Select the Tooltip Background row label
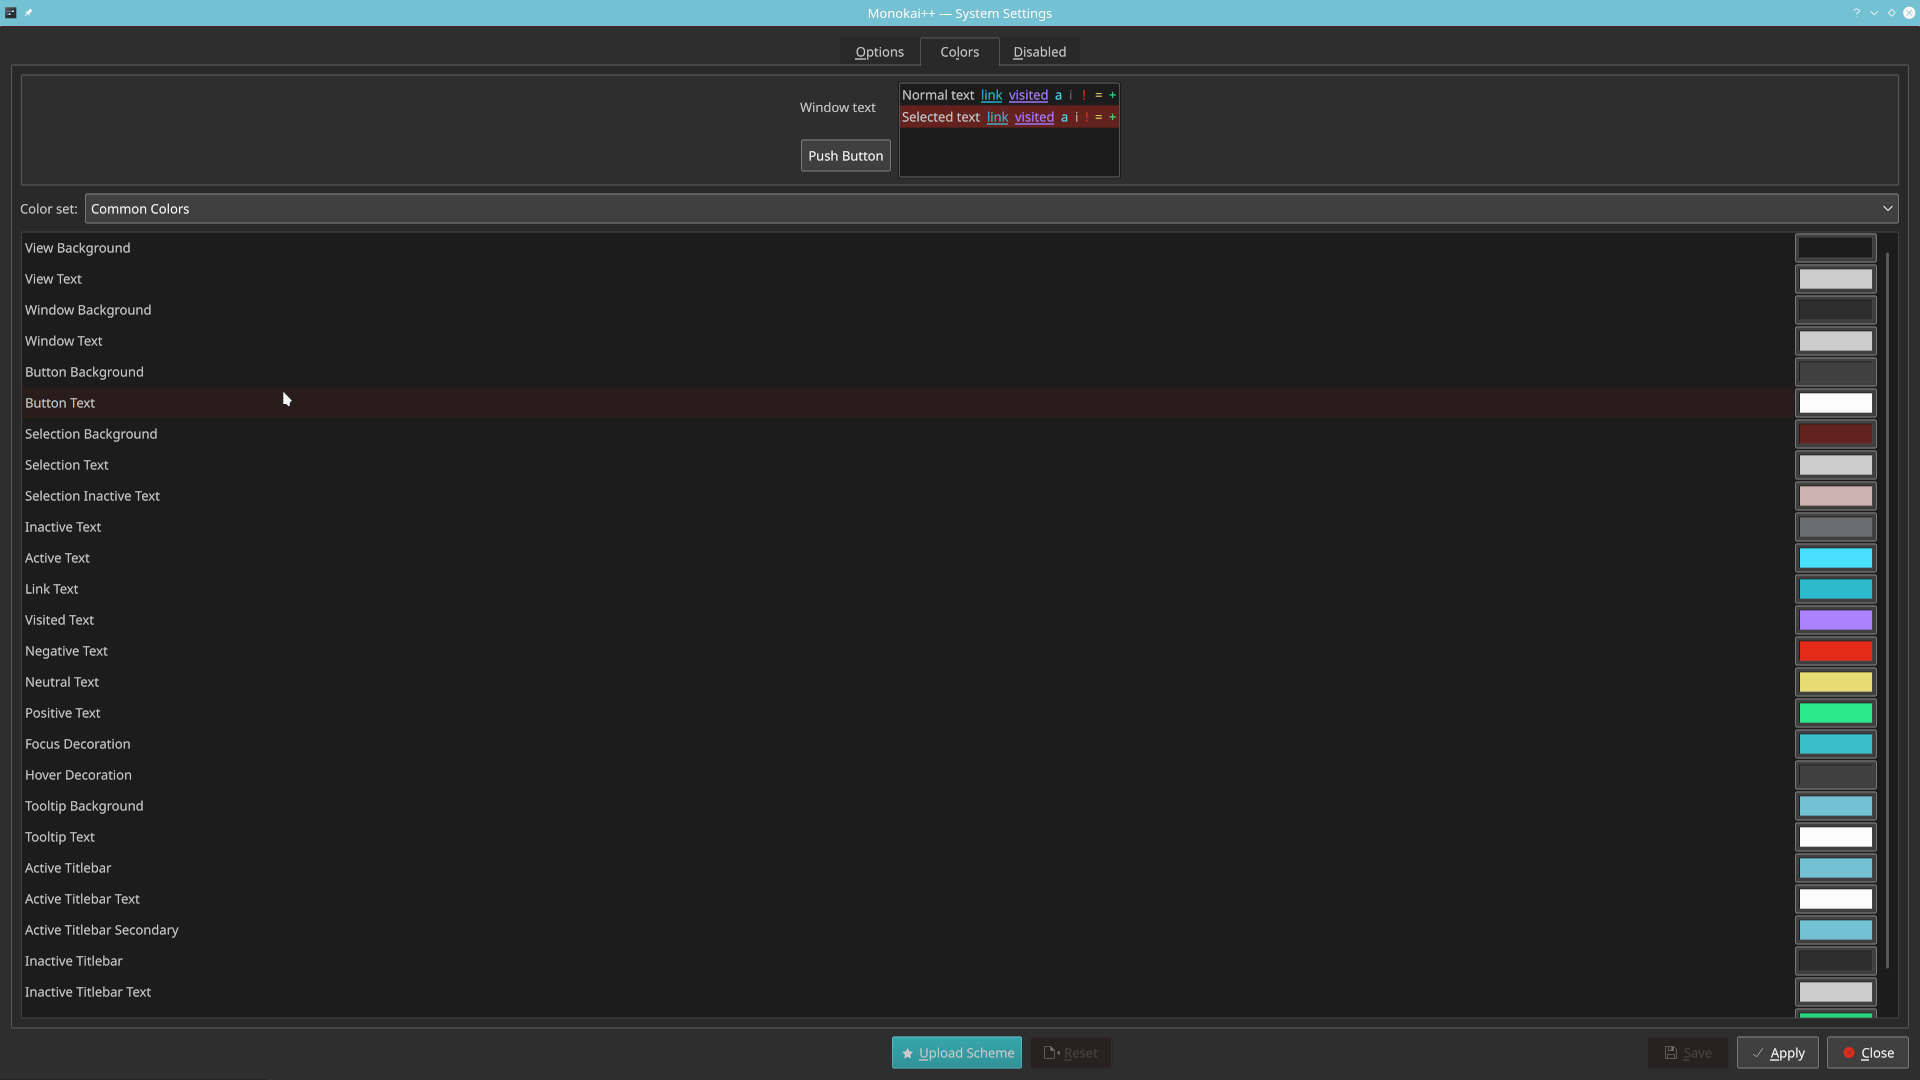Image resolution: width=1920 pixels, height=1080 pixels. pyautogui.click(x=84, y=806)
